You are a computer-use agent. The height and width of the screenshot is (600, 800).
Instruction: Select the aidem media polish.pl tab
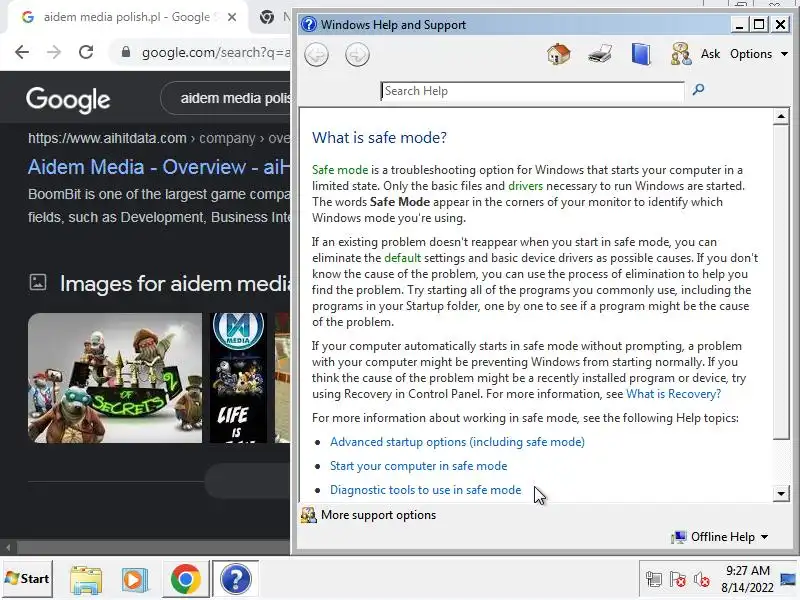[x=127, y=17]
